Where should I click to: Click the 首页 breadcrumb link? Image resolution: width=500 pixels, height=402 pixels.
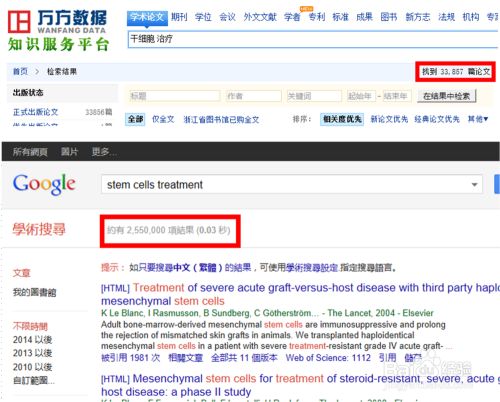click(20, 71)
